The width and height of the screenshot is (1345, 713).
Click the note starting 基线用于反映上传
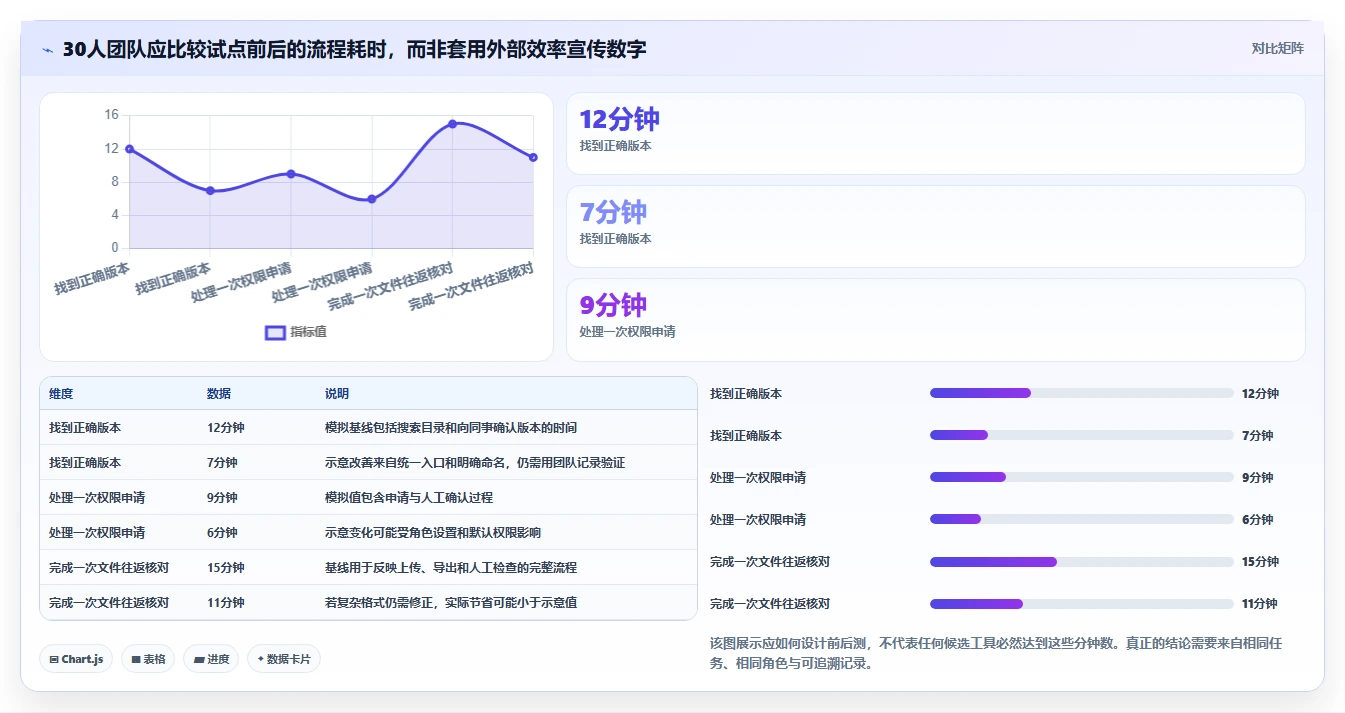(x=451, y=568)
